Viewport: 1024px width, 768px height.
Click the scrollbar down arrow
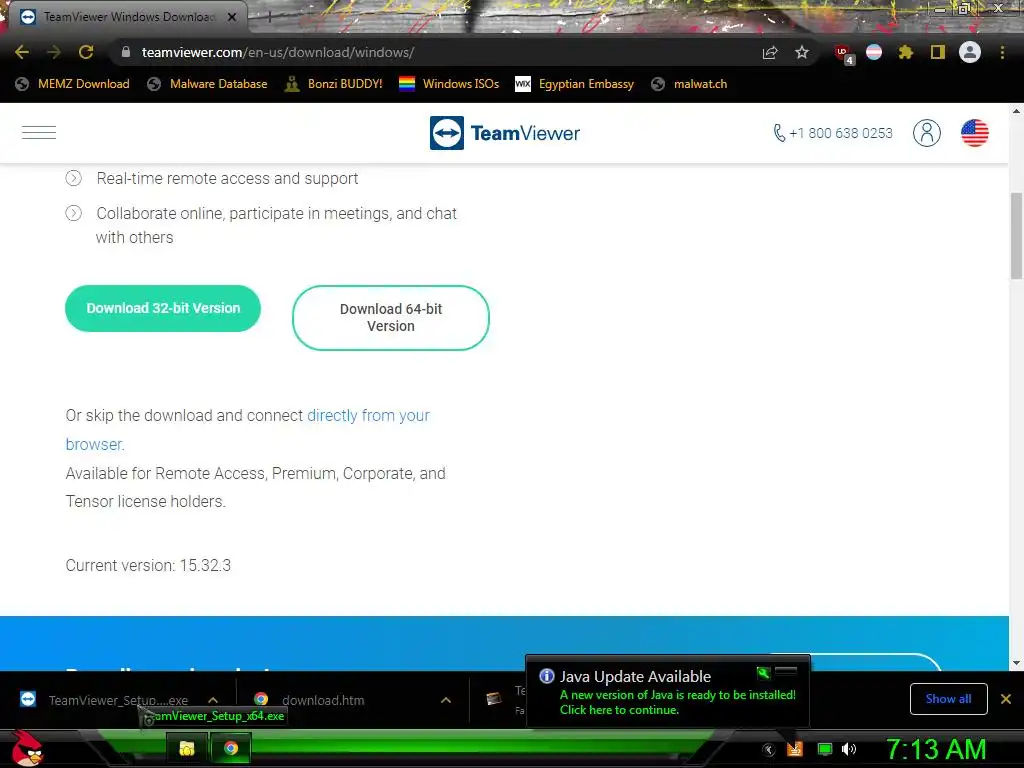tap(1016, 663)
